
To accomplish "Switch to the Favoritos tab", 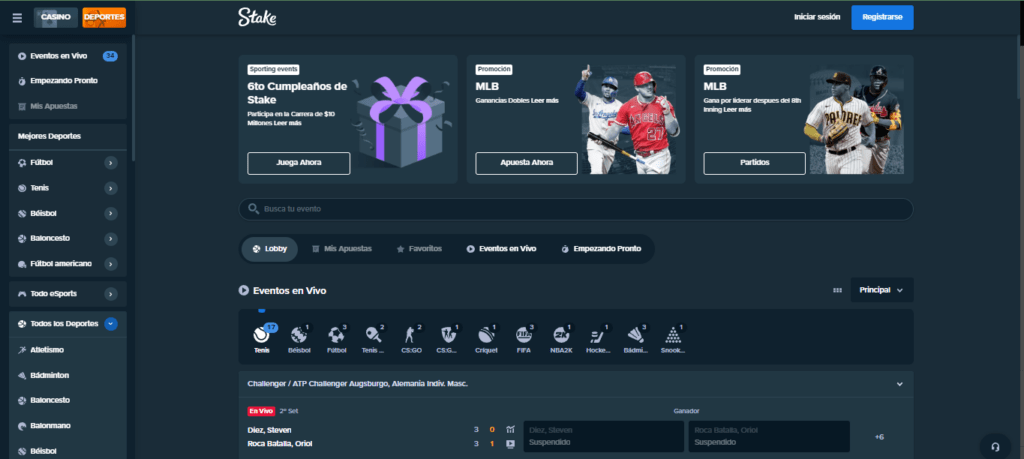I will [419, 249].
